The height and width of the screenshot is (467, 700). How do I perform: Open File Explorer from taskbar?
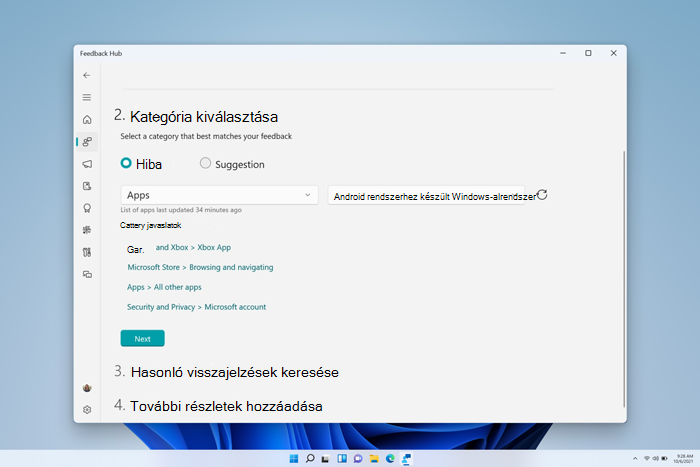(374, 459)
